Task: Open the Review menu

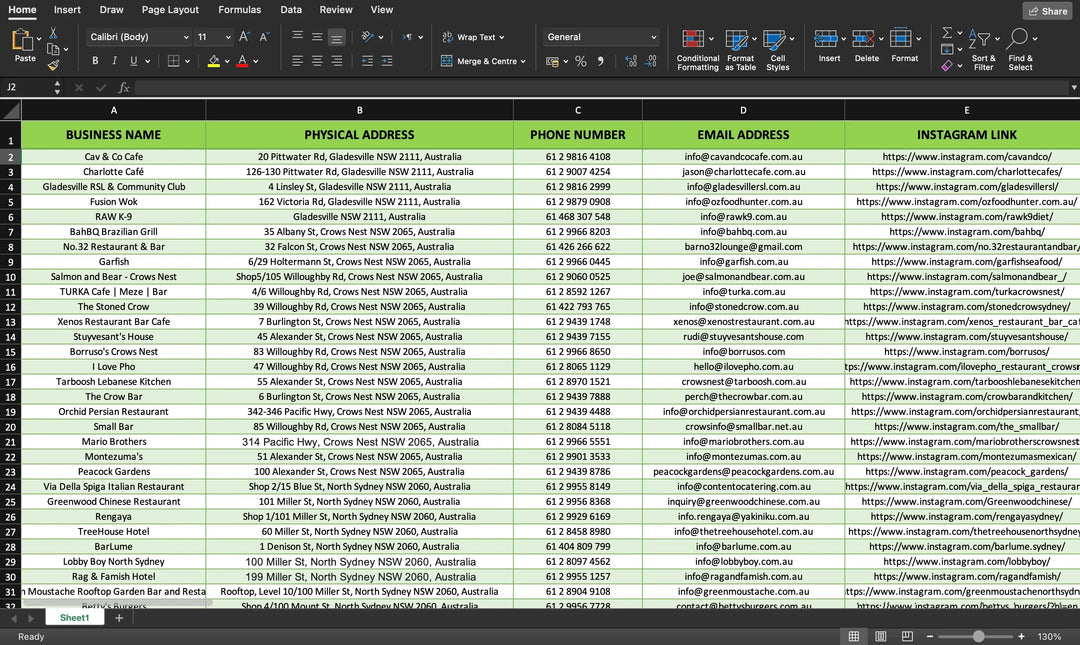Action: click(x=336, y=9)
